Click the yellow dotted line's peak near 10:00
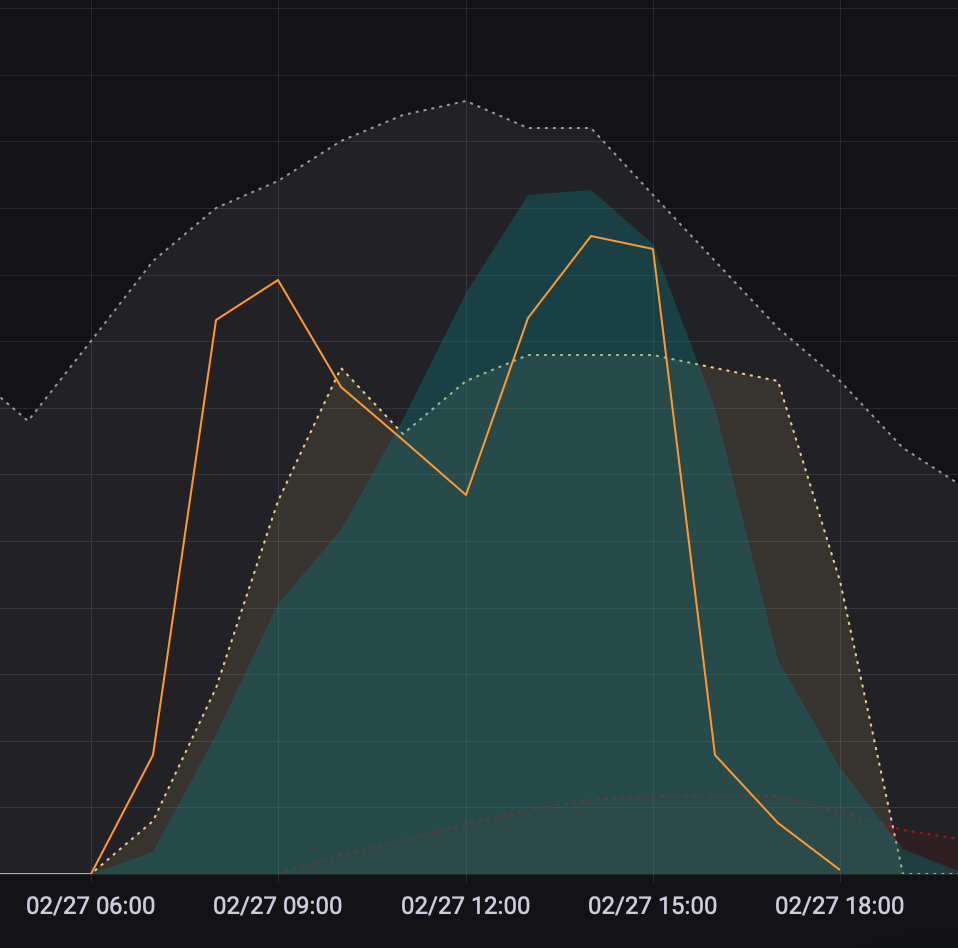Screen dimensions: 958x948 (341, 369)
